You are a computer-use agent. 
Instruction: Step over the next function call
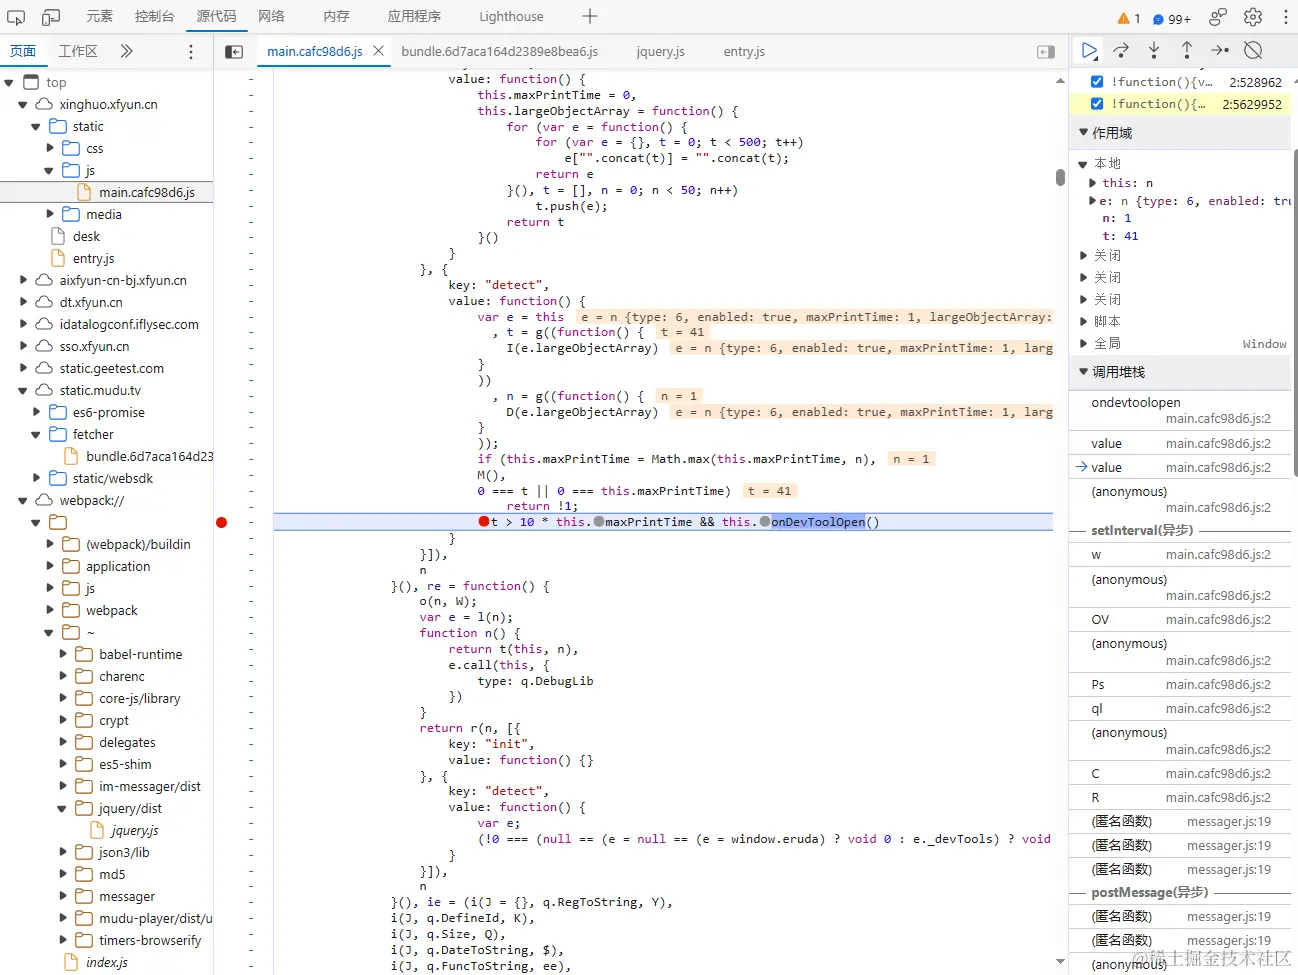click(x=1121, y=50)
